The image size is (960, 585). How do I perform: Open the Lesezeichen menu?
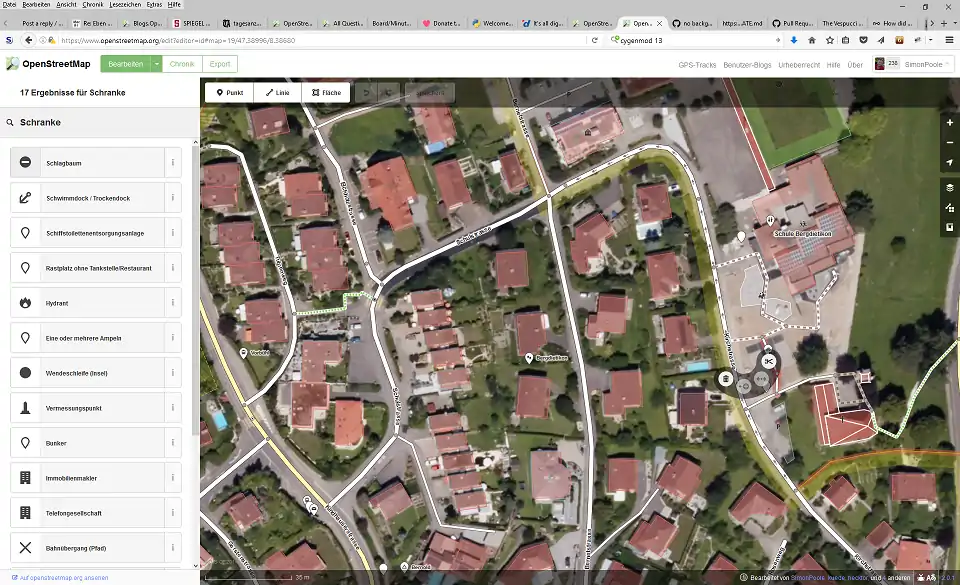tap(125, 4)
